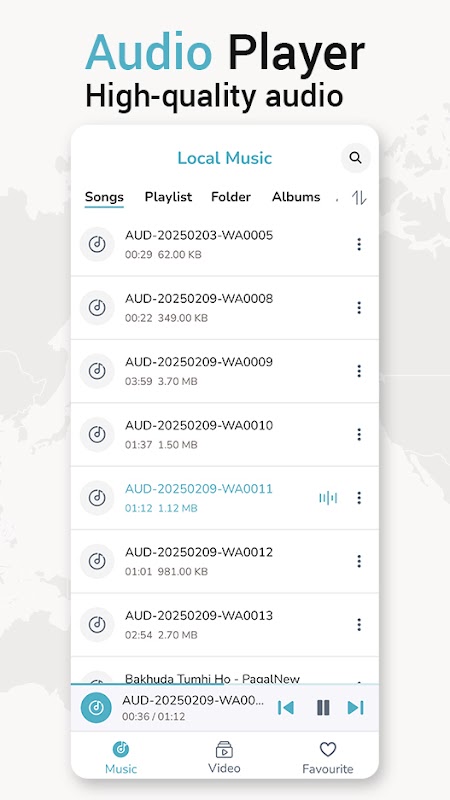Viewport: 450px width, 800px height.
Task: Skip to the next track
Action: click(x=356, y=708)
